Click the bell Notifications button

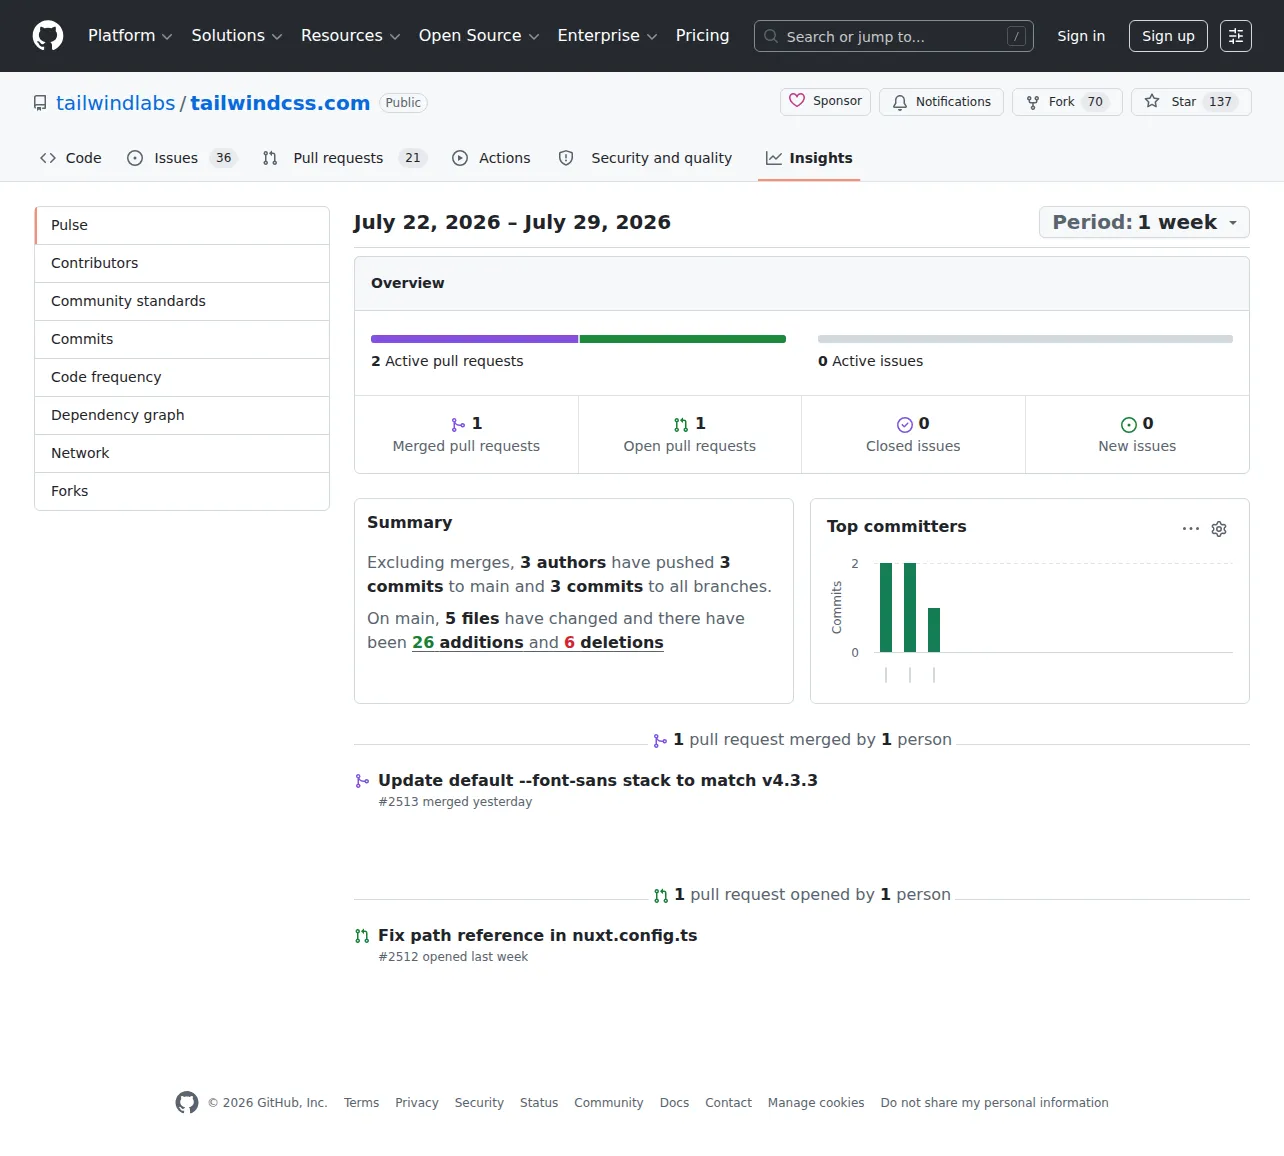click(941, 102)
